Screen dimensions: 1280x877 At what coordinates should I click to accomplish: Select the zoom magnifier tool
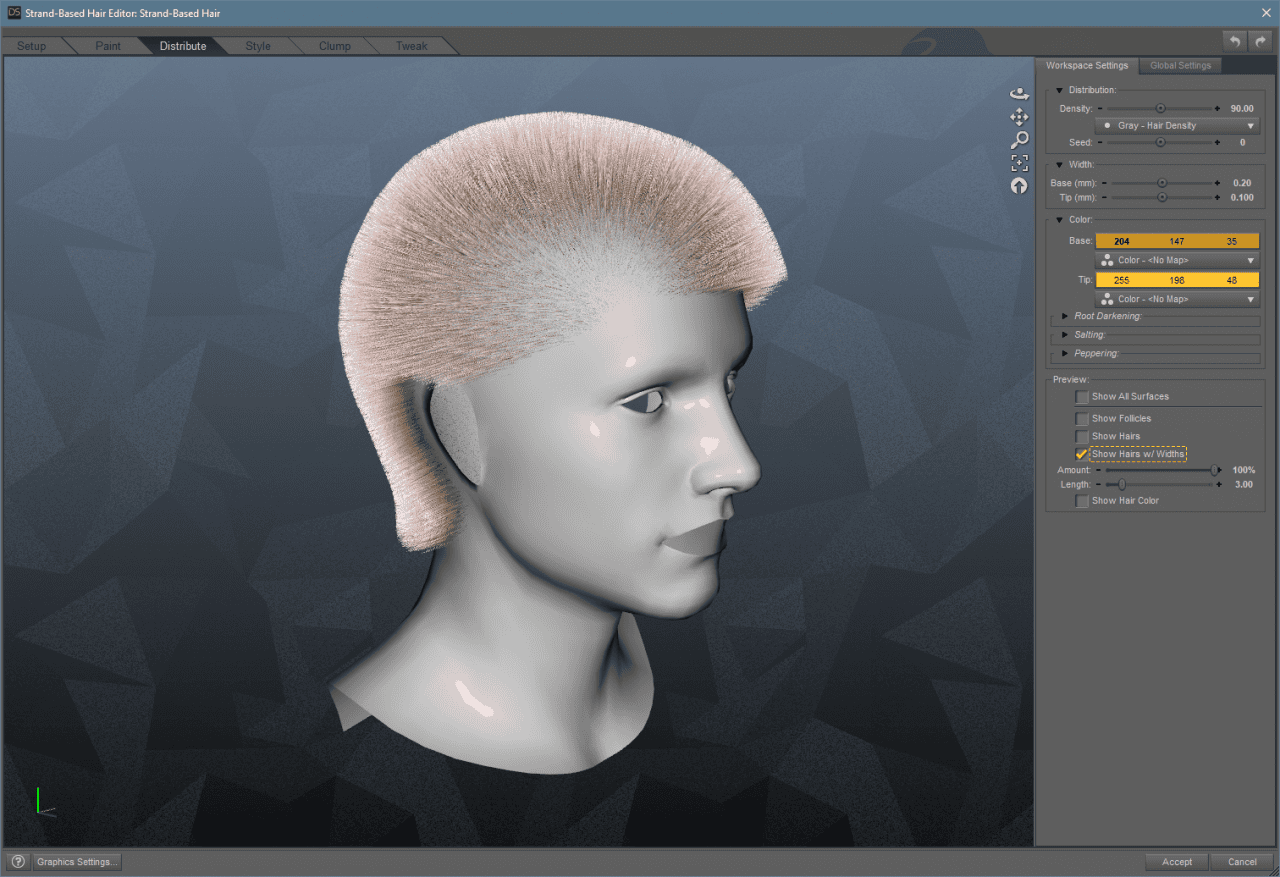(1019, 139)
